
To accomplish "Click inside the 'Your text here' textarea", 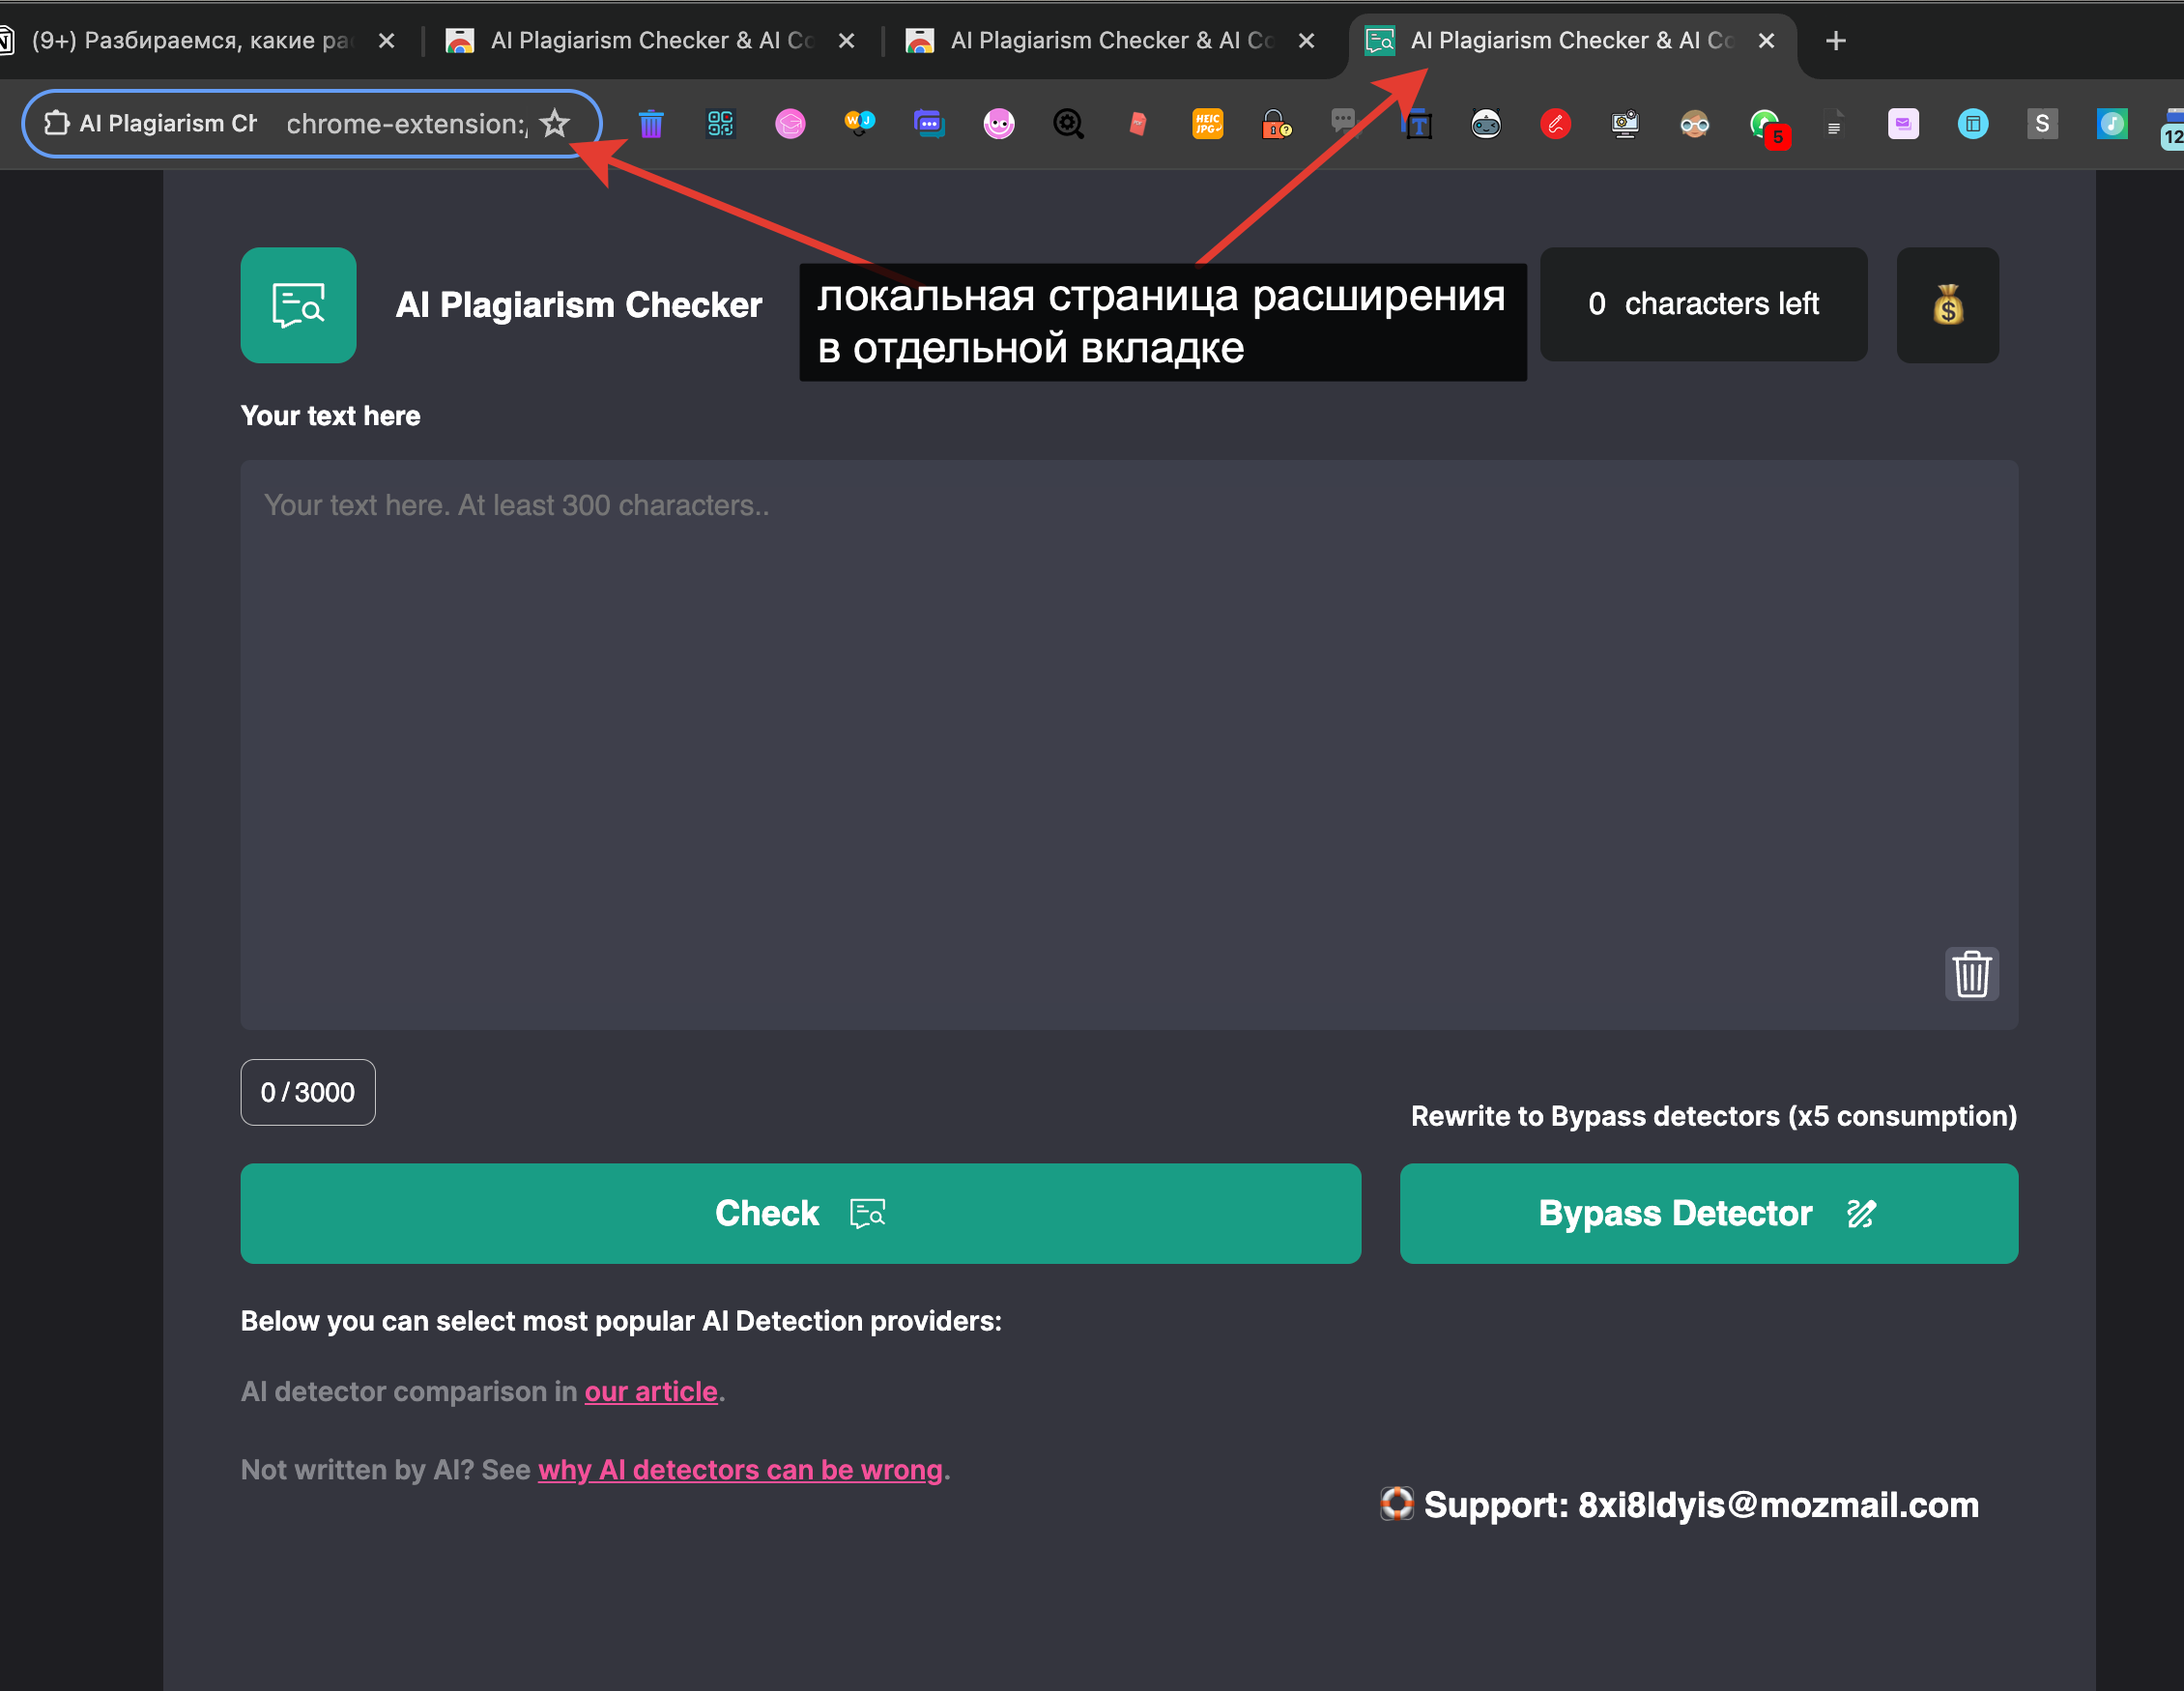I will [1128, 744].
